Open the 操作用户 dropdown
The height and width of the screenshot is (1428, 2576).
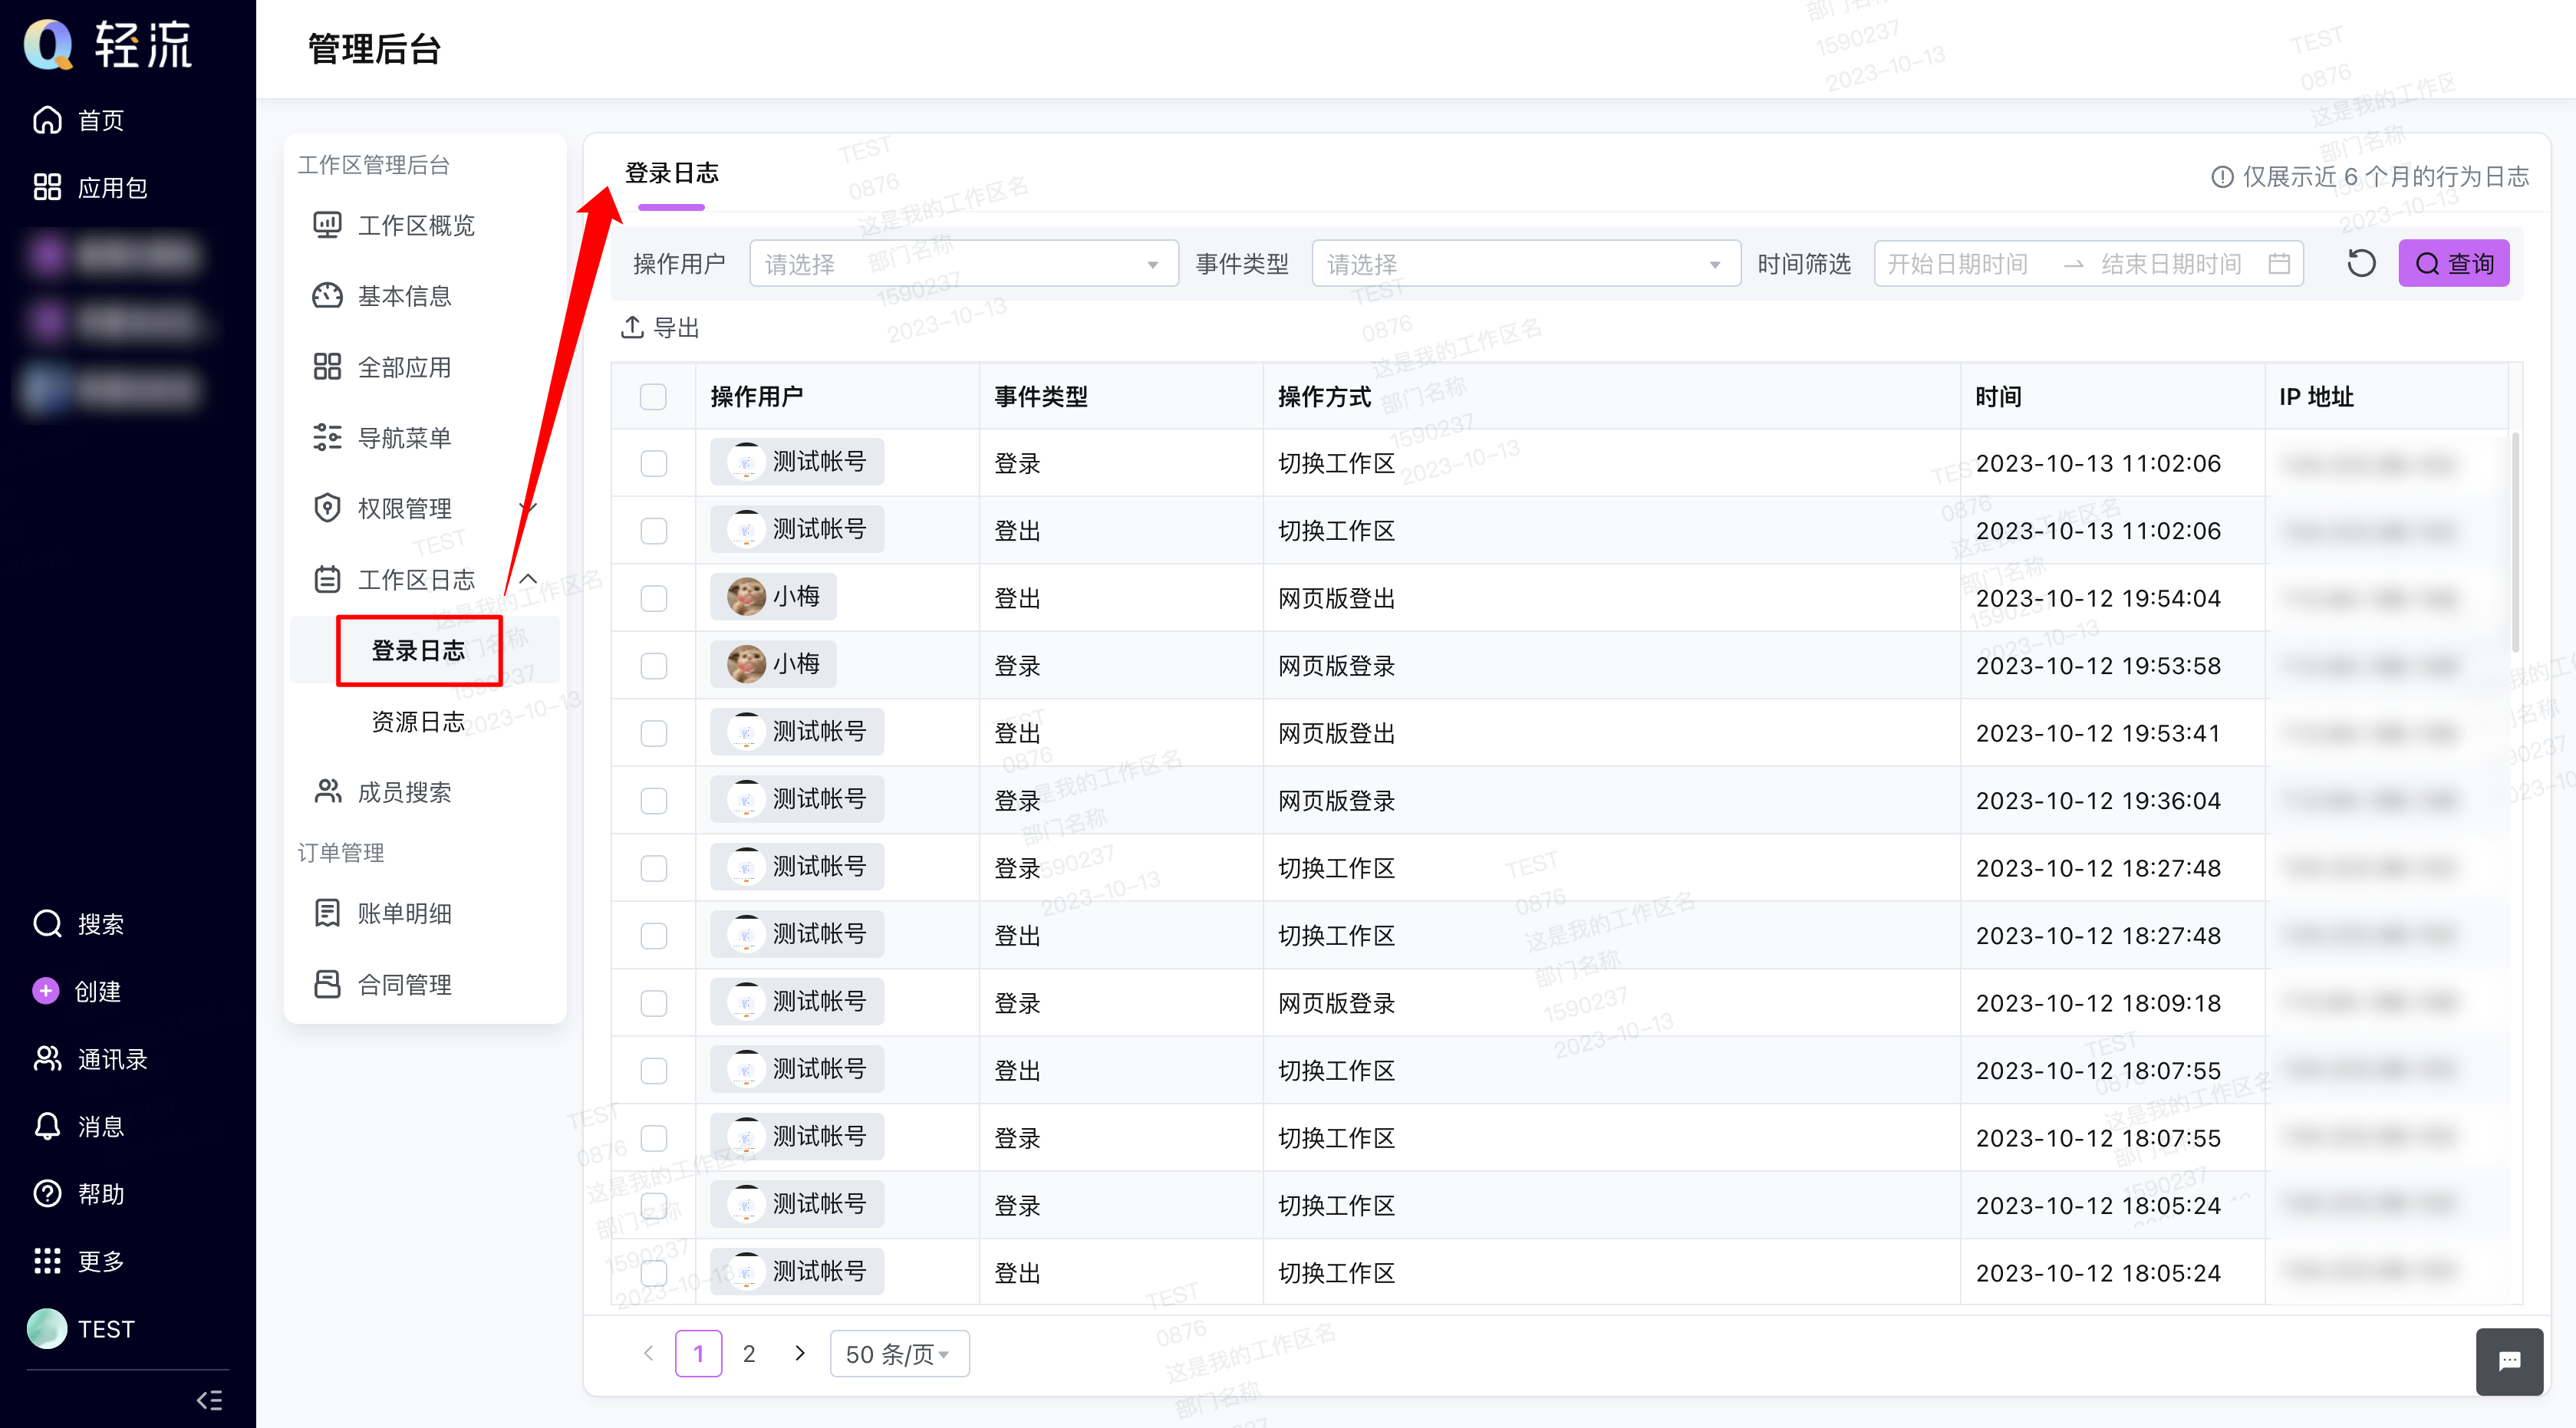click(x=964, y=264)
